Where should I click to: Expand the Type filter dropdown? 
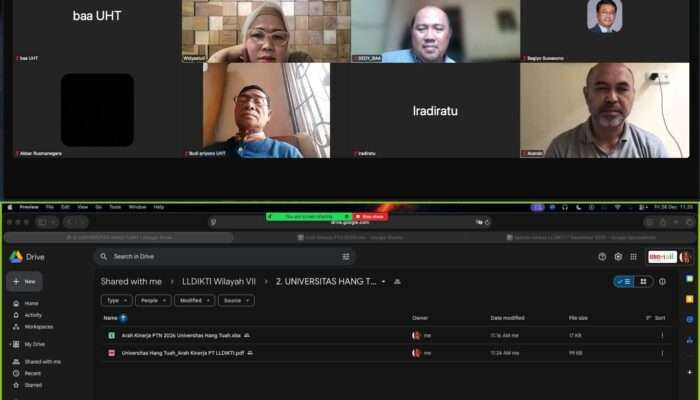[x=115, y=300]
